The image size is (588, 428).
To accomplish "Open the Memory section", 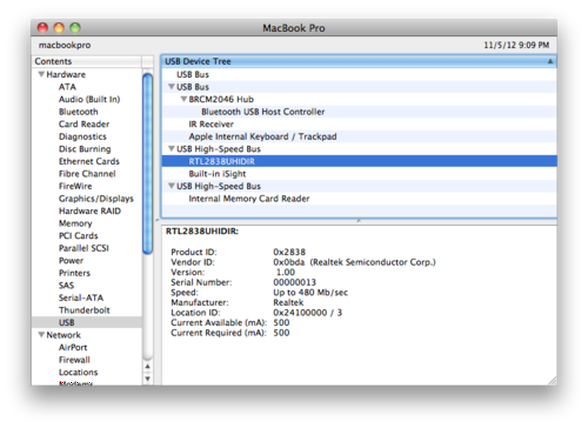I will (x=75, y=223).
